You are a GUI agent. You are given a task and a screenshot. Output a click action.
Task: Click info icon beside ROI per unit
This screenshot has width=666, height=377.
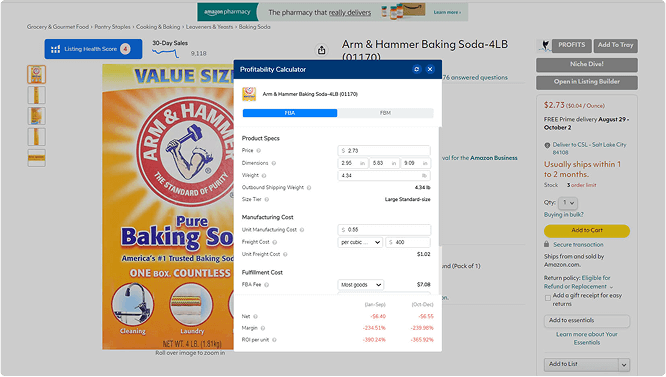[274, 340]
